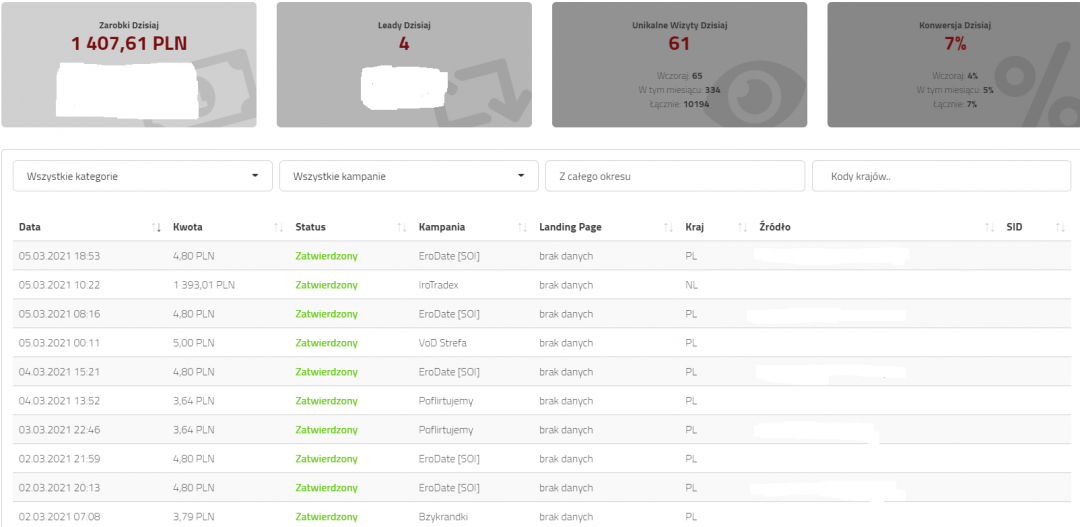1080x527 pixels.
Task: Open the Z całego okresu date filter
Action: pyautogui.click(x=674, y=176)
